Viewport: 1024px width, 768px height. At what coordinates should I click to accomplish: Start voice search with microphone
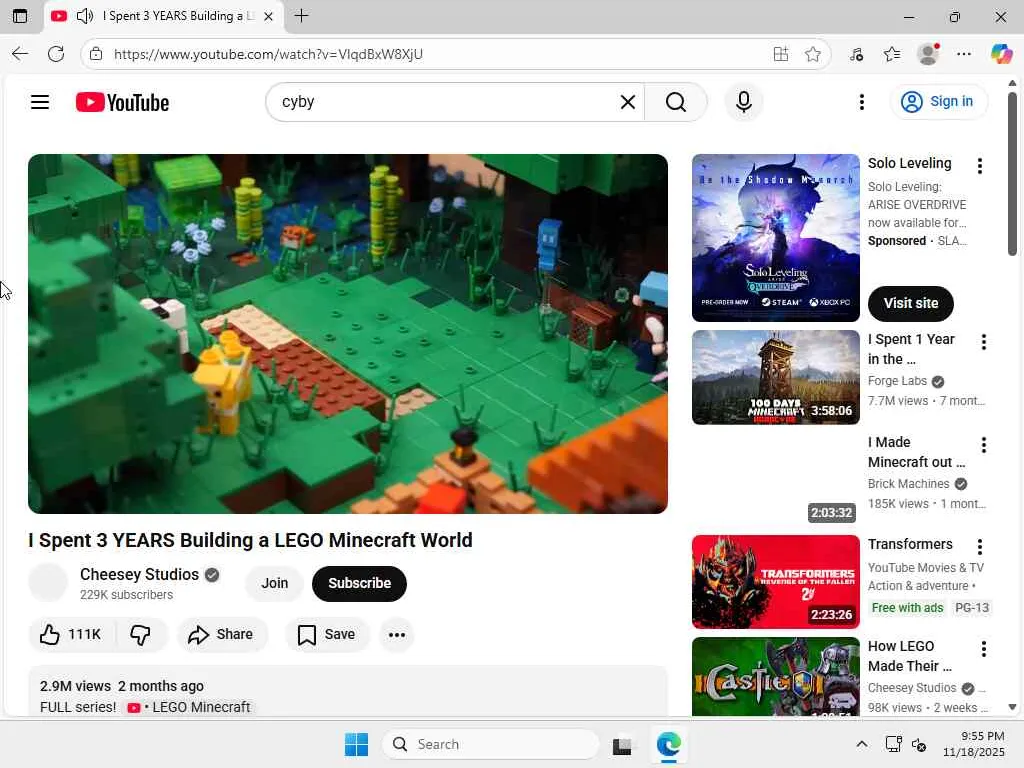point(743,102)
